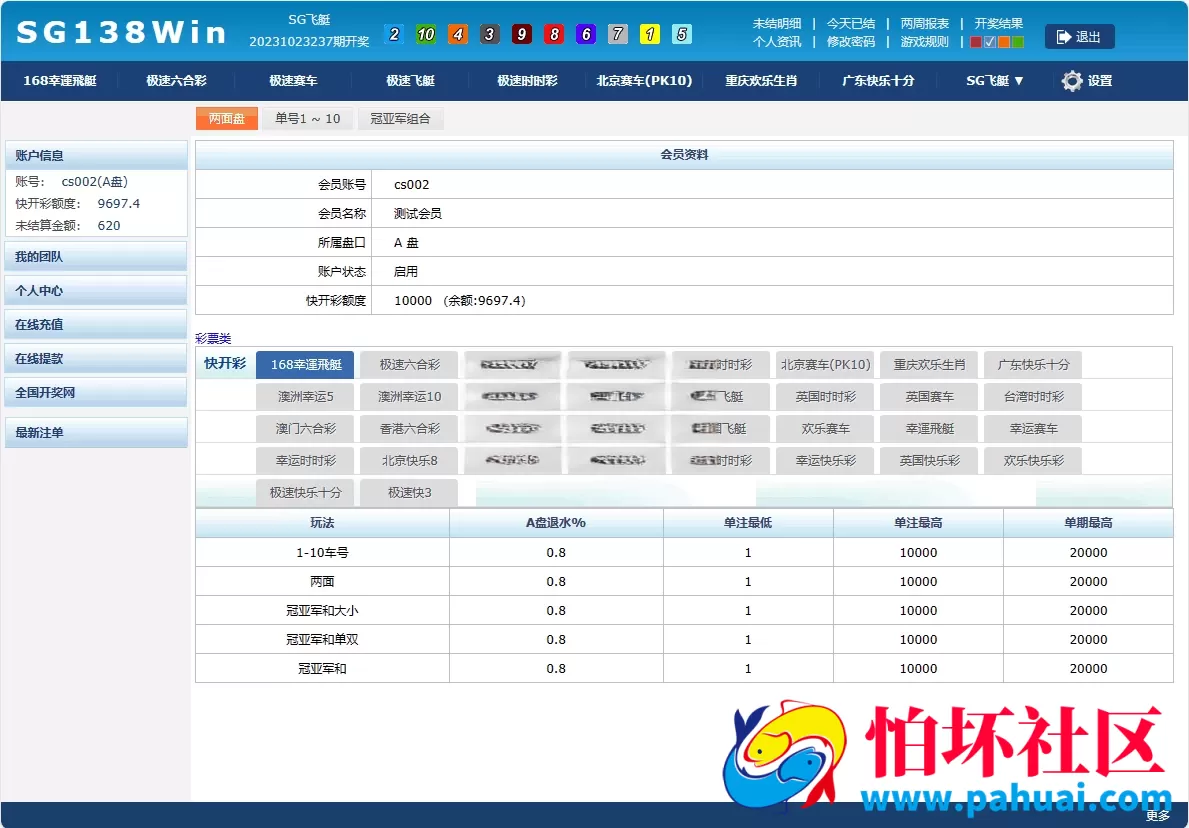The height and width of the screenshot is (828, 1189).
Task: Select the green theme color swatch
Action: (x=1017, y=42)
